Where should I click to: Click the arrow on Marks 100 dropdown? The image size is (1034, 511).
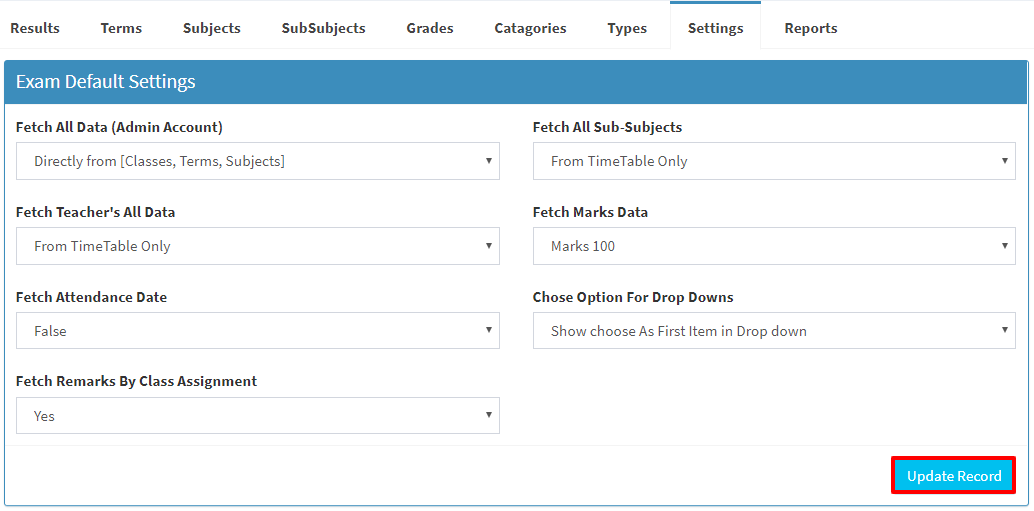pos(1004,245)
